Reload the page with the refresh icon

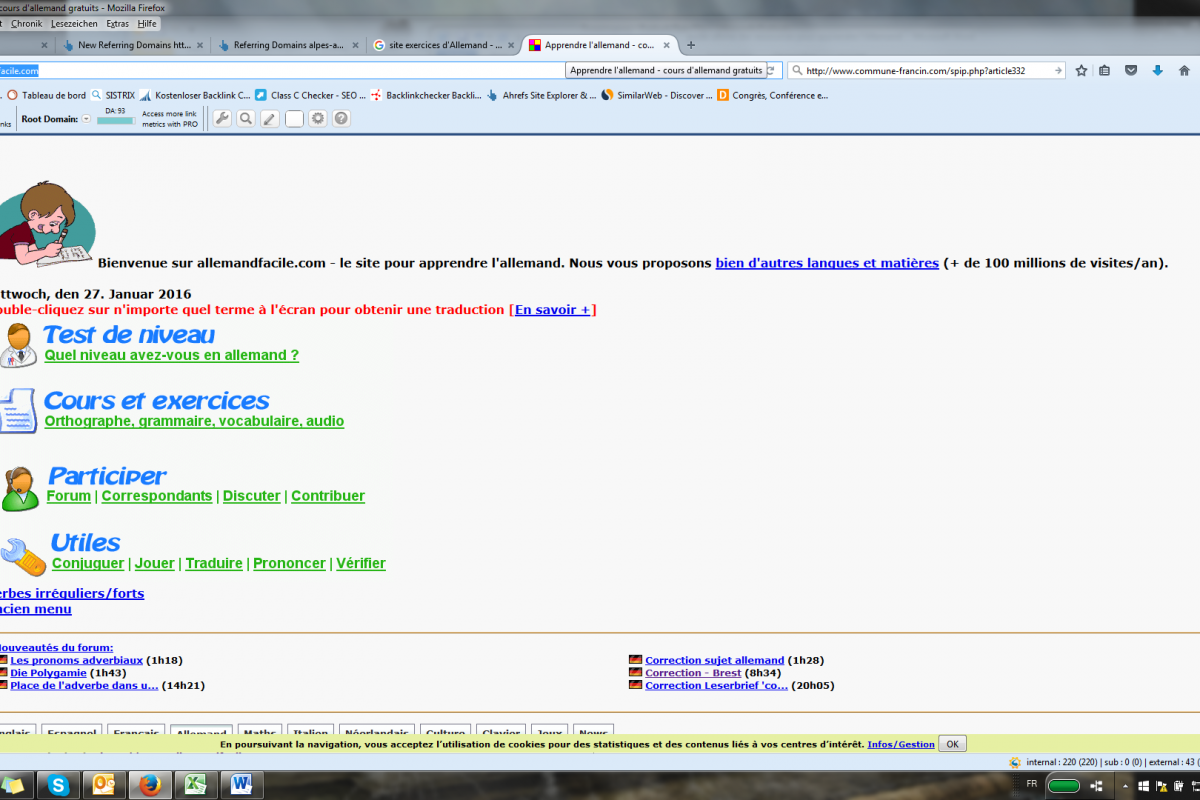[773, 70]
